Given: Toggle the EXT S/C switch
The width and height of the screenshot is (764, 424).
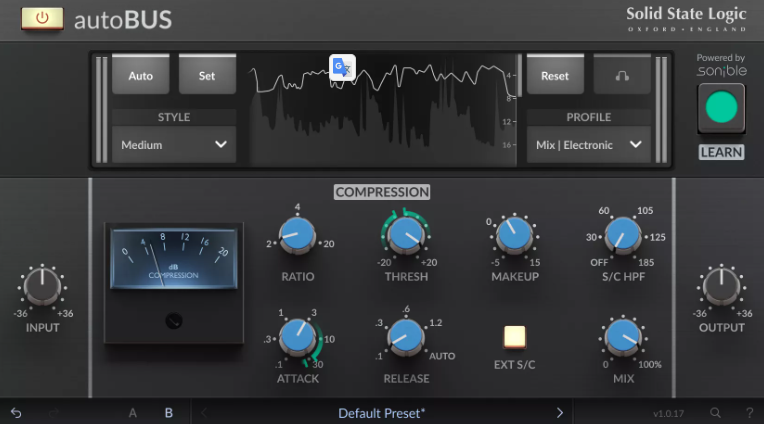Looking at the screenshot, I should pos(515,337).
